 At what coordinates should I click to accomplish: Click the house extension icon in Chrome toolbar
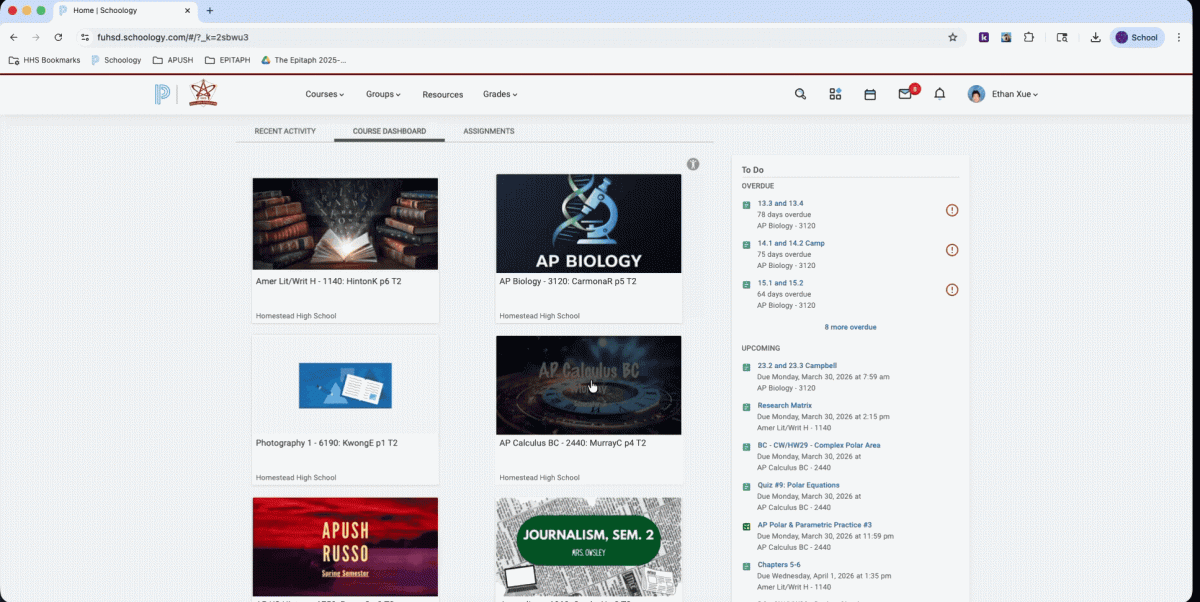(x=1006, y=37)
